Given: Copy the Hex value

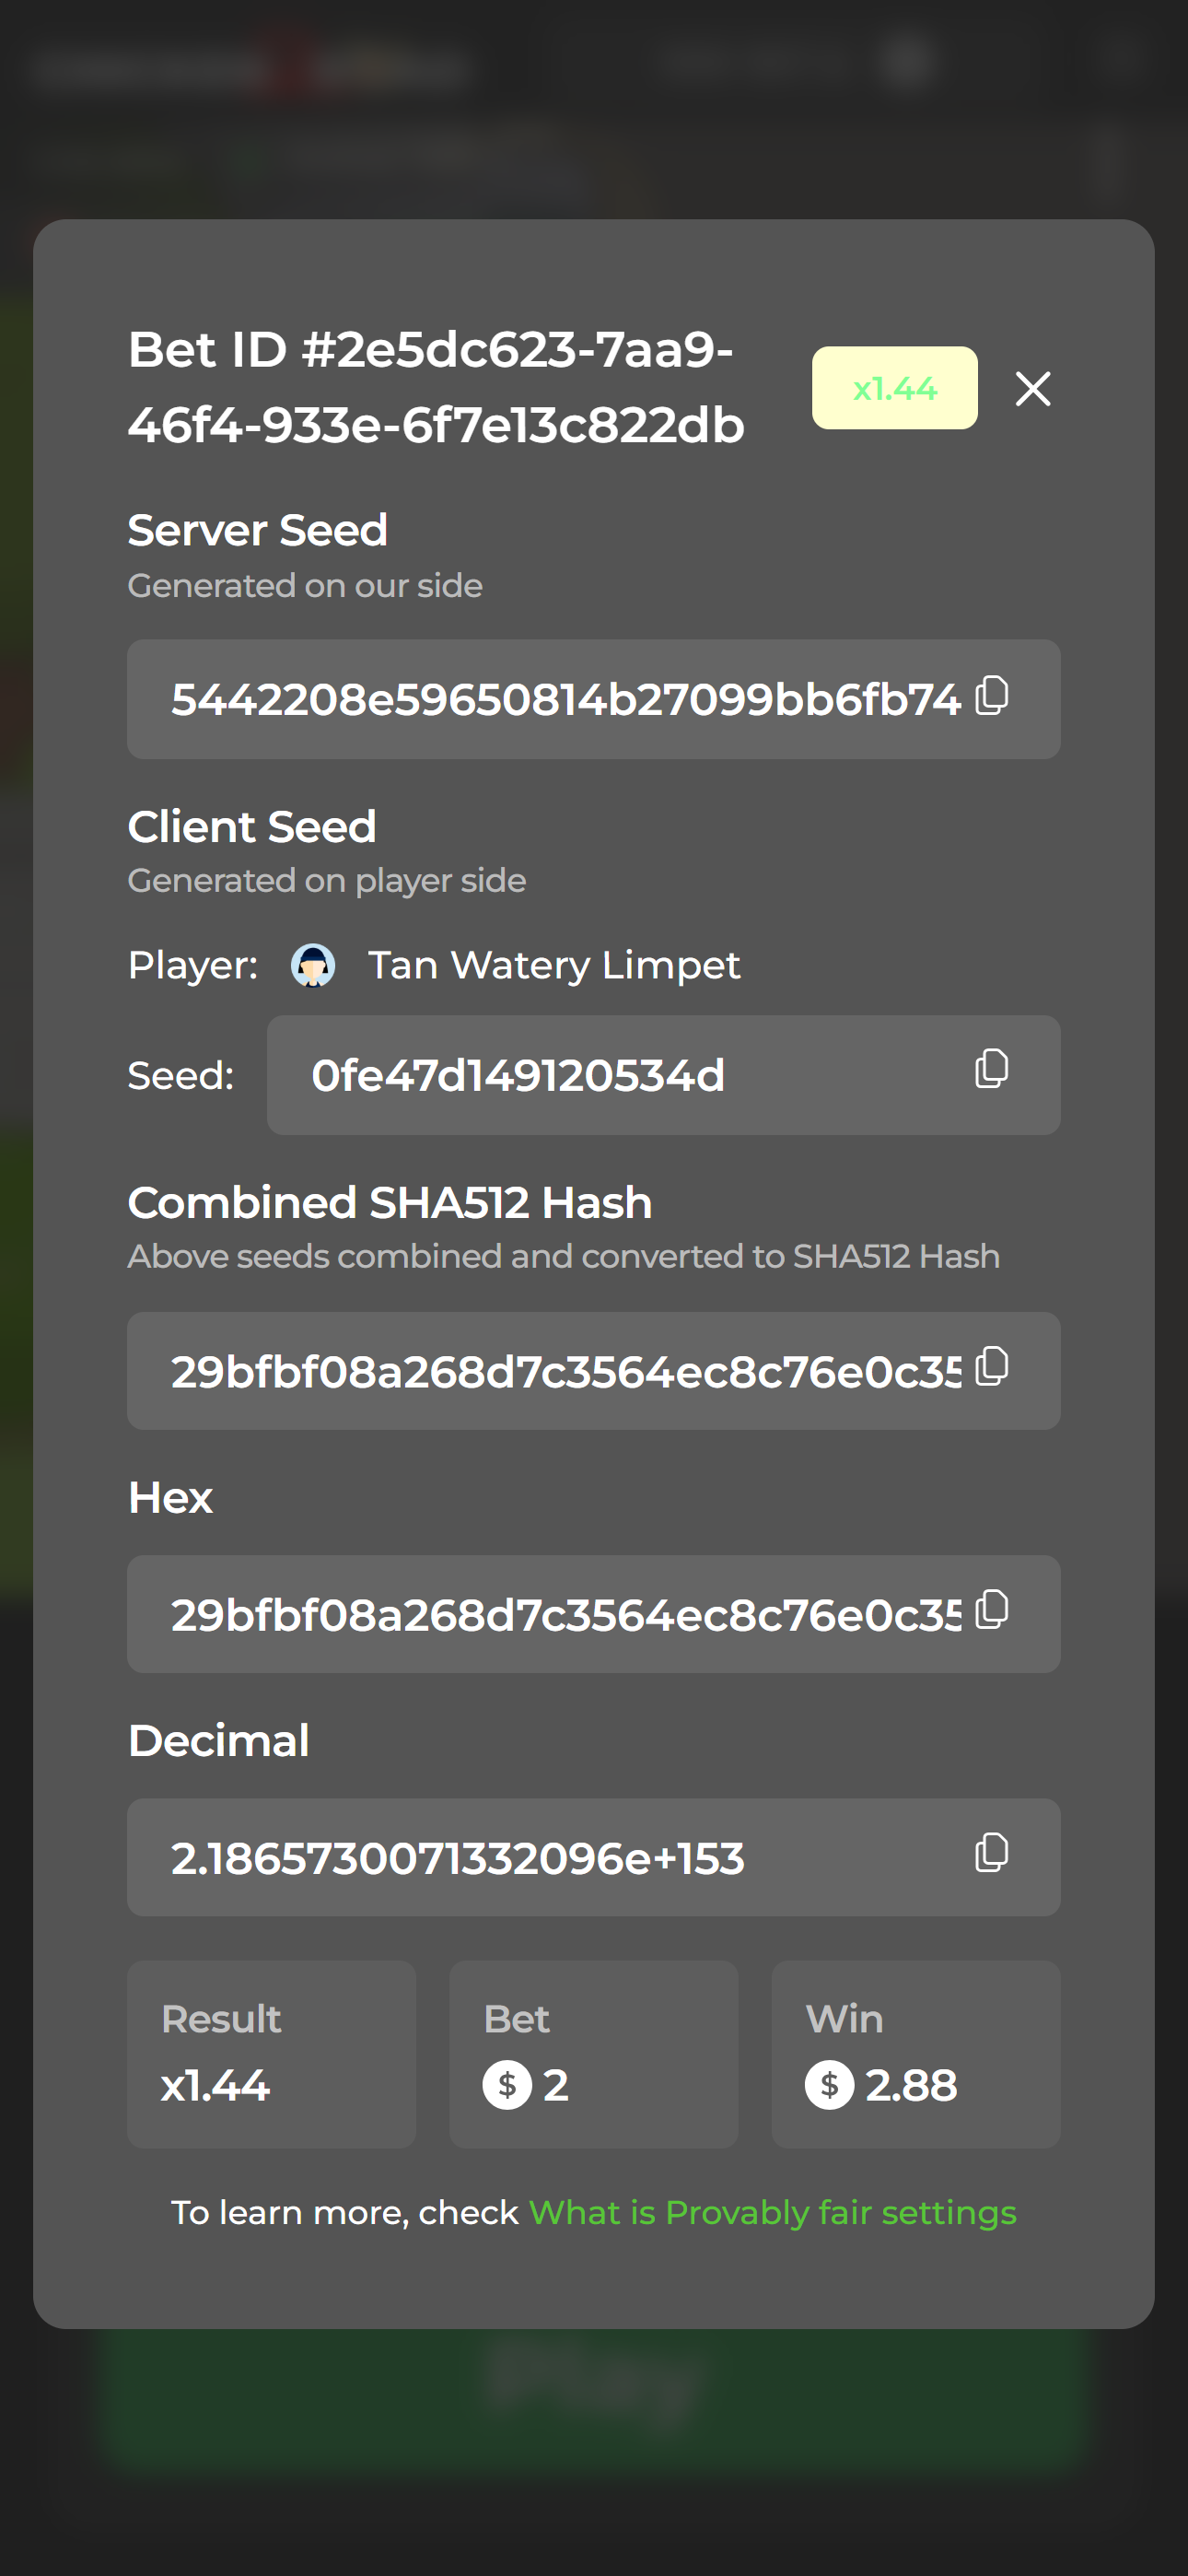Looking at the screenshot, I should (991, 1610).
